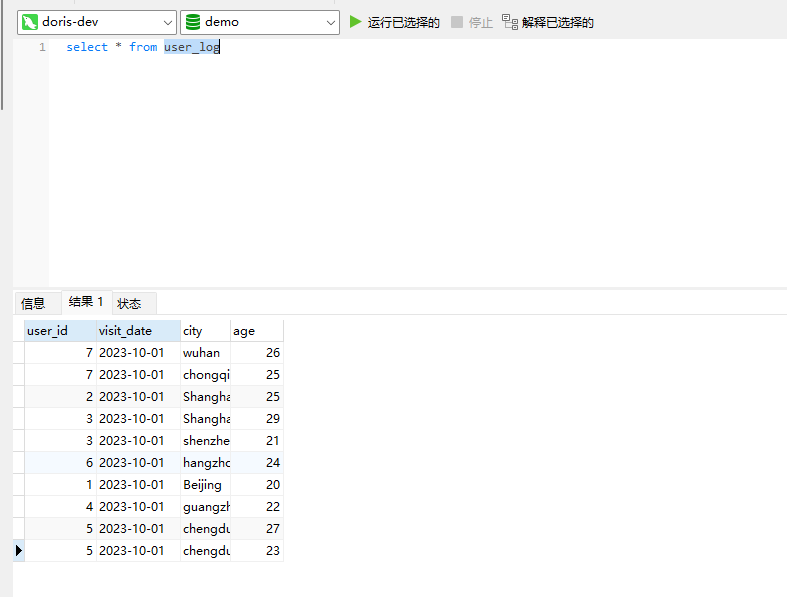This screenshot has height=597, width=787.
Task: Open the 状态 tab
Action: (x=129, y=303)
